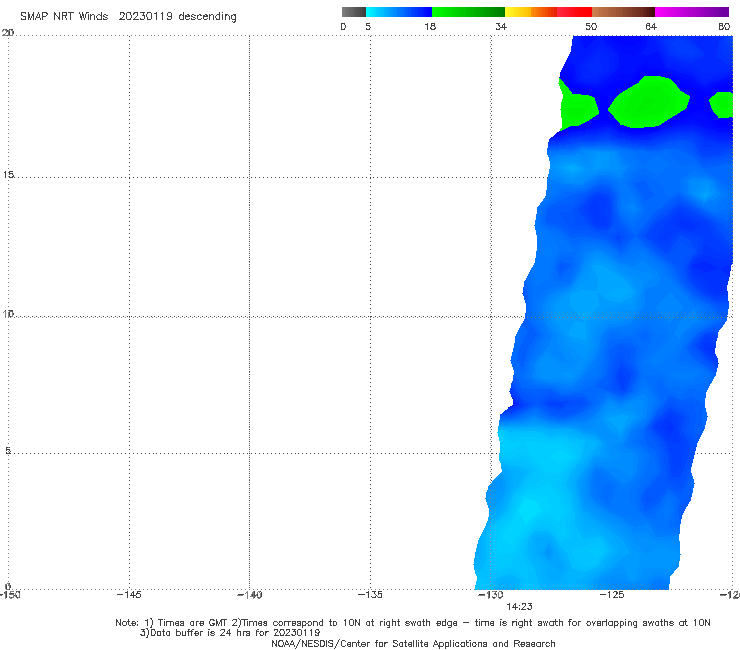Click the cyan-blue segment of the color scale
Screen dimensions: 740x650
click(x=399, y=12)
